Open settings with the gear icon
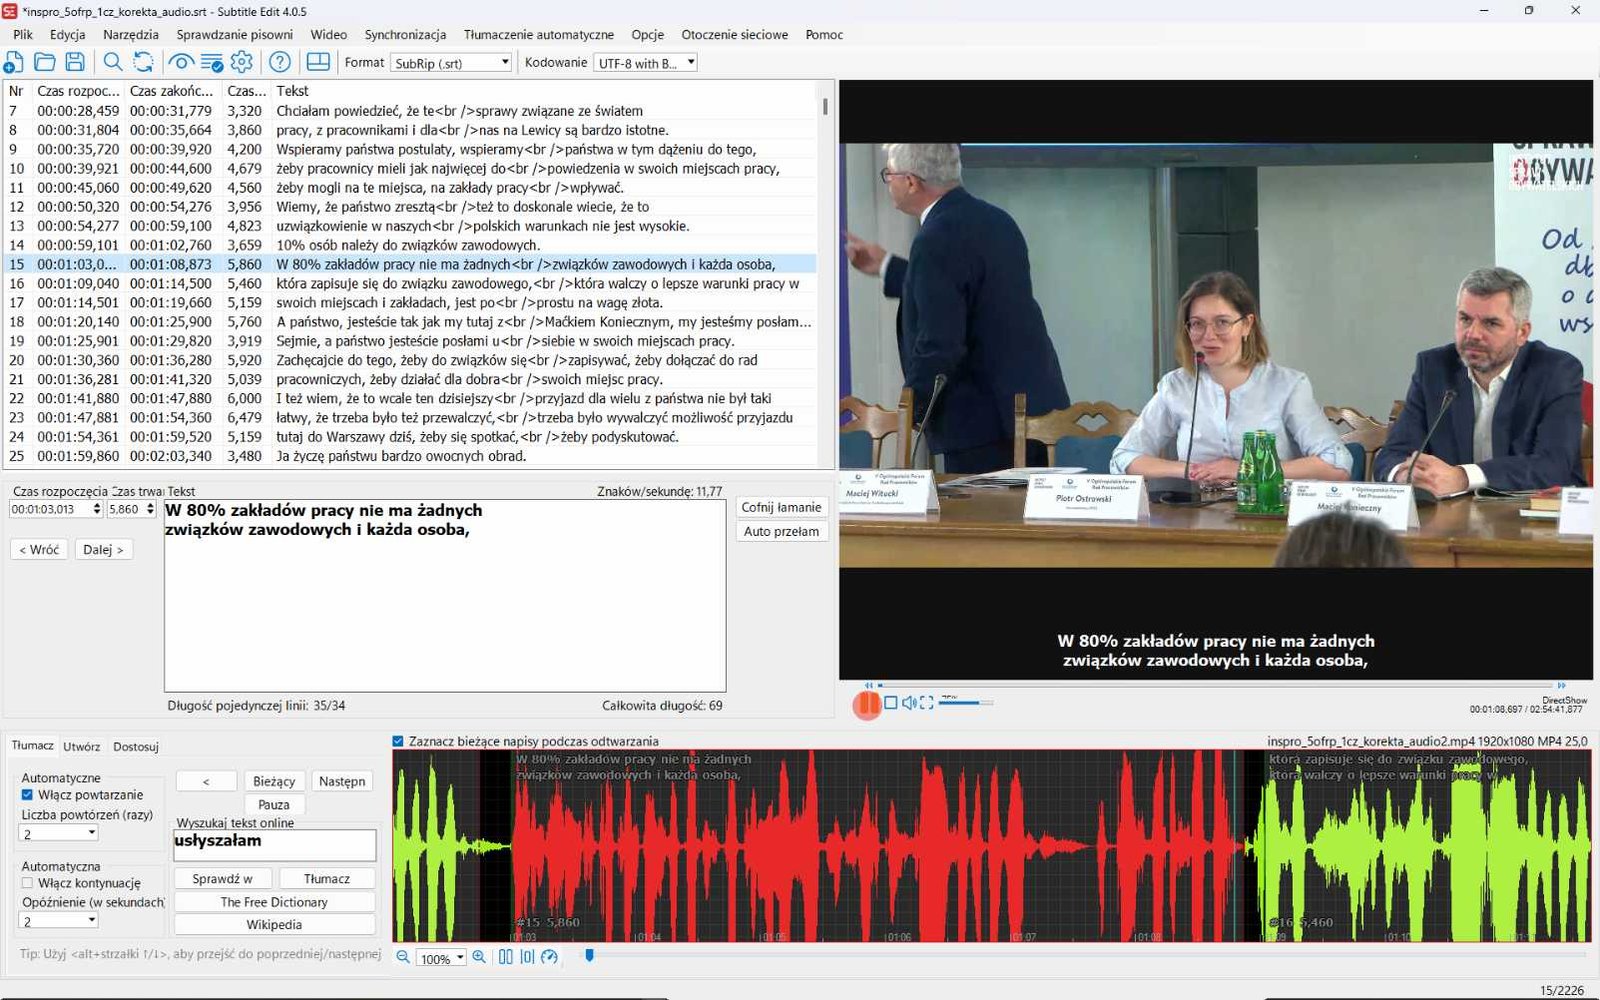The height and width of the screenshot is (1000, 1600). pos(242,63)
